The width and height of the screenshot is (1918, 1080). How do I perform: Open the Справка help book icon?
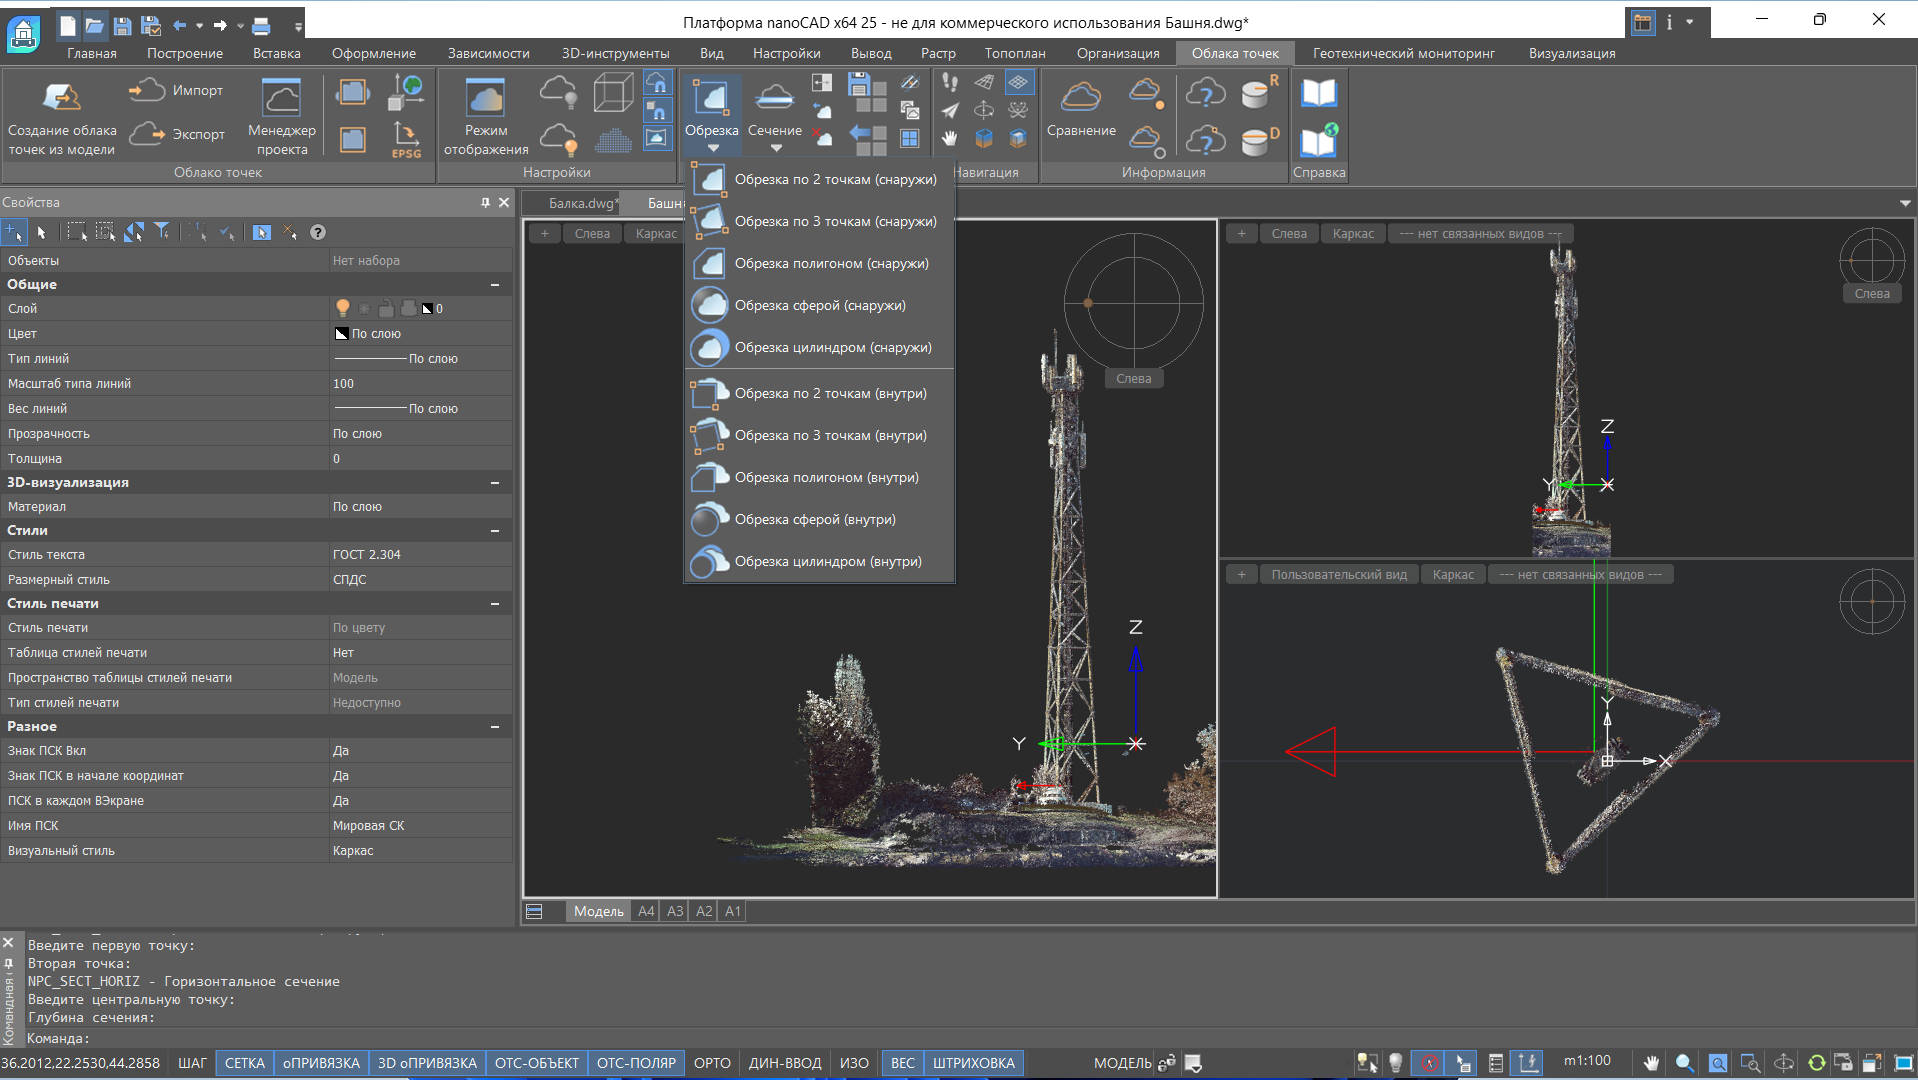point(1318,93)
